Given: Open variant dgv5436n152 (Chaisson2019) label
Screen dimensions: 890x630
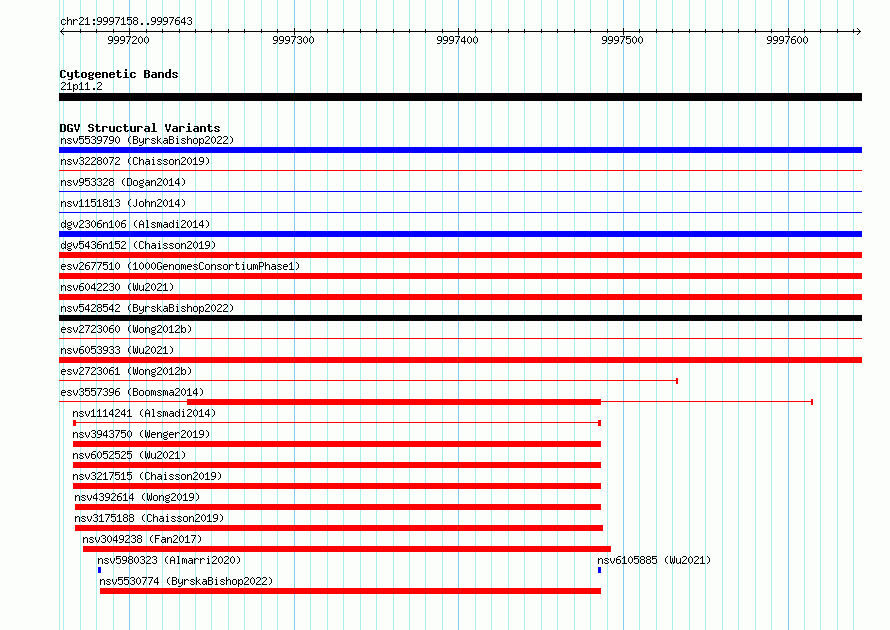Looking at the screenshot, I should pos(138,245).
